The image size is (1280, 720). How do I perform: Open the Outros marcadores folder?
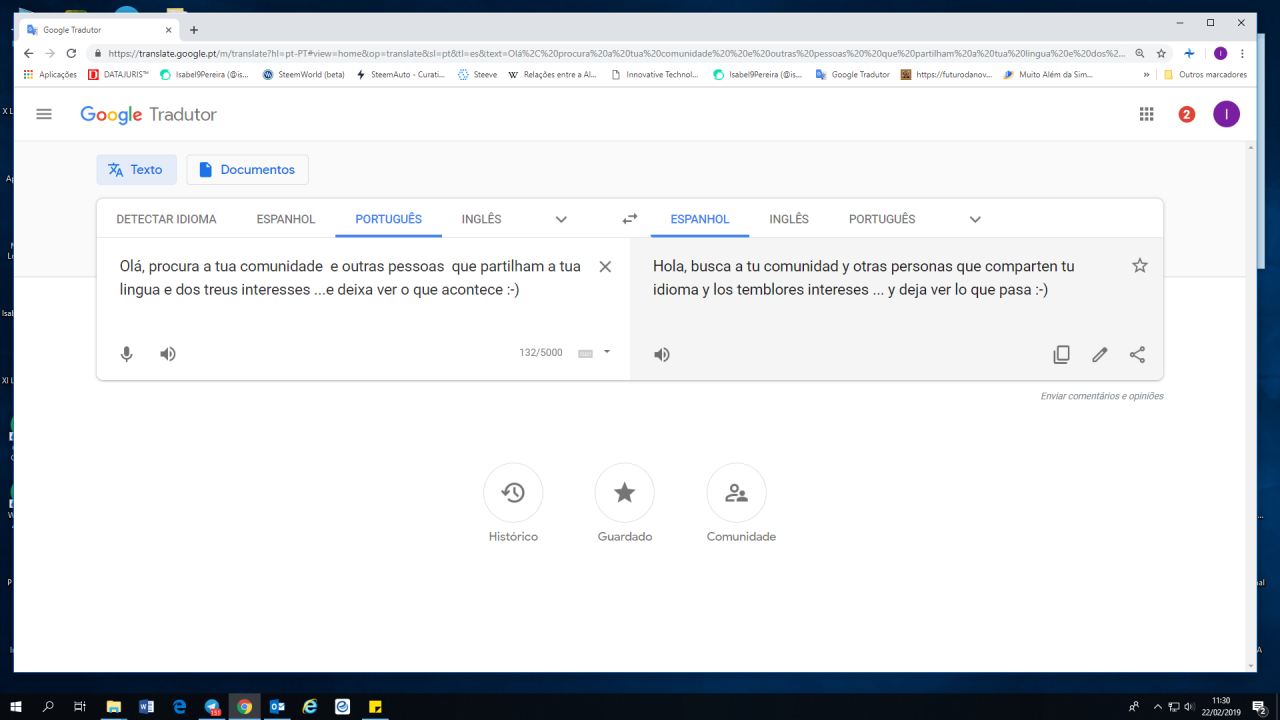(1205, 75)
